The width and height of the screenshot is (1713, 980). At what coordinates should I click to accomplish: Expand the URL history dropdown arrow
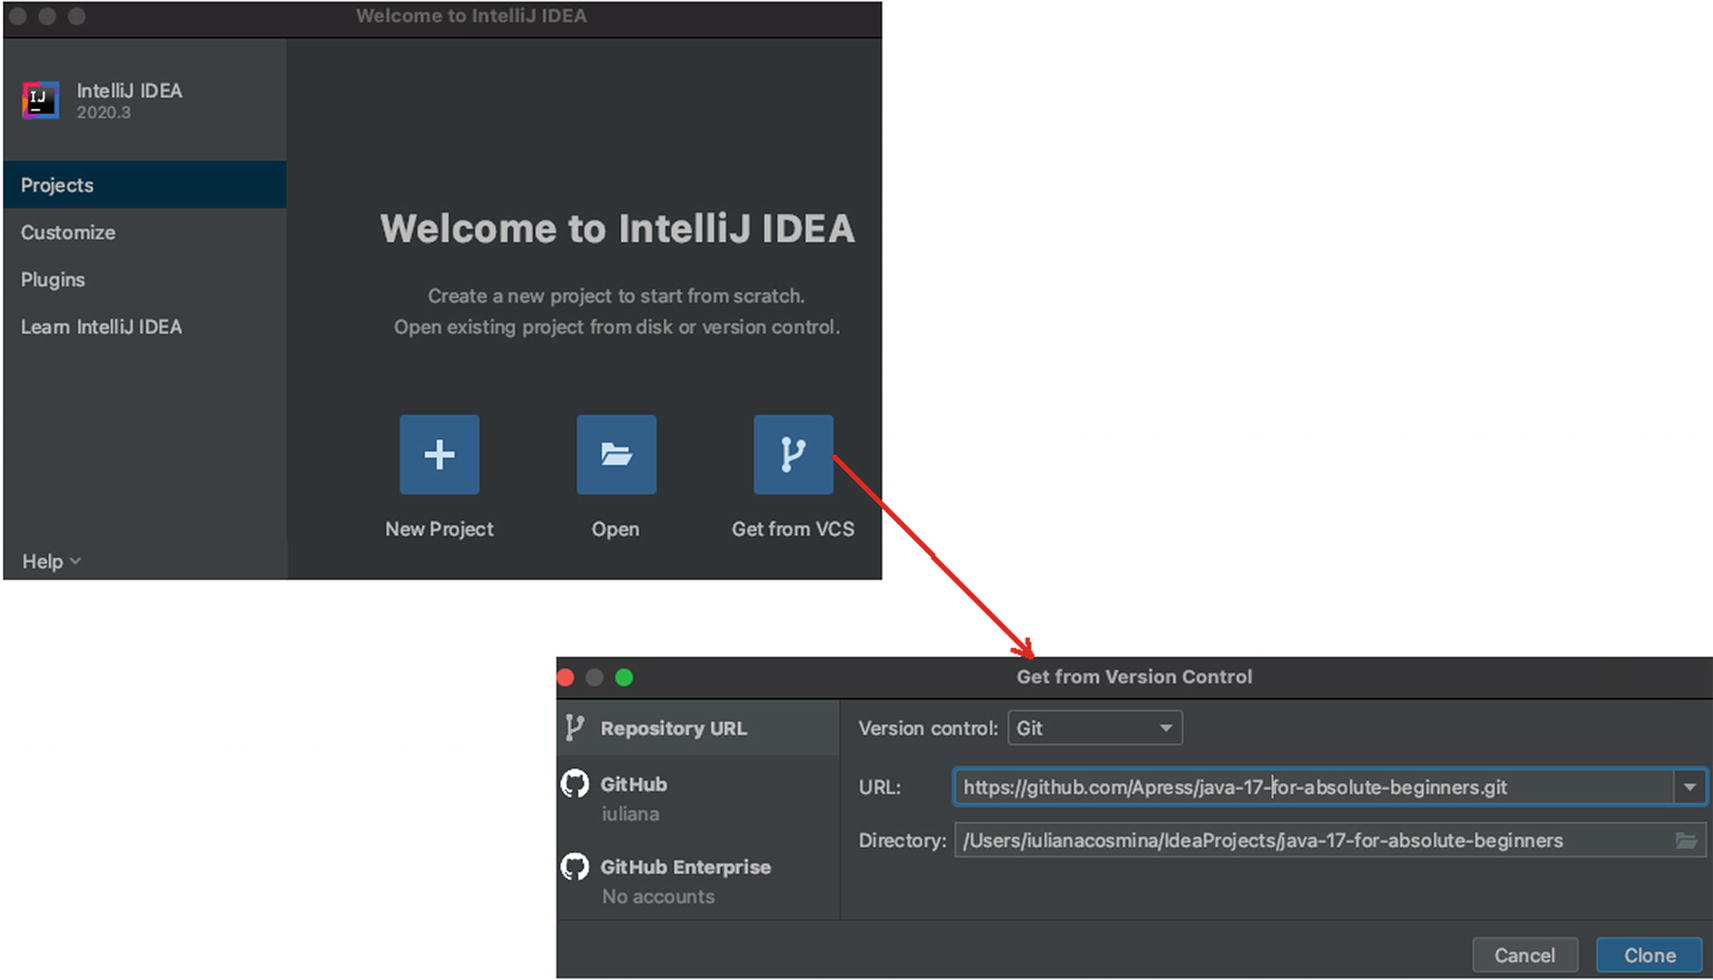[x=1690, y=787]
